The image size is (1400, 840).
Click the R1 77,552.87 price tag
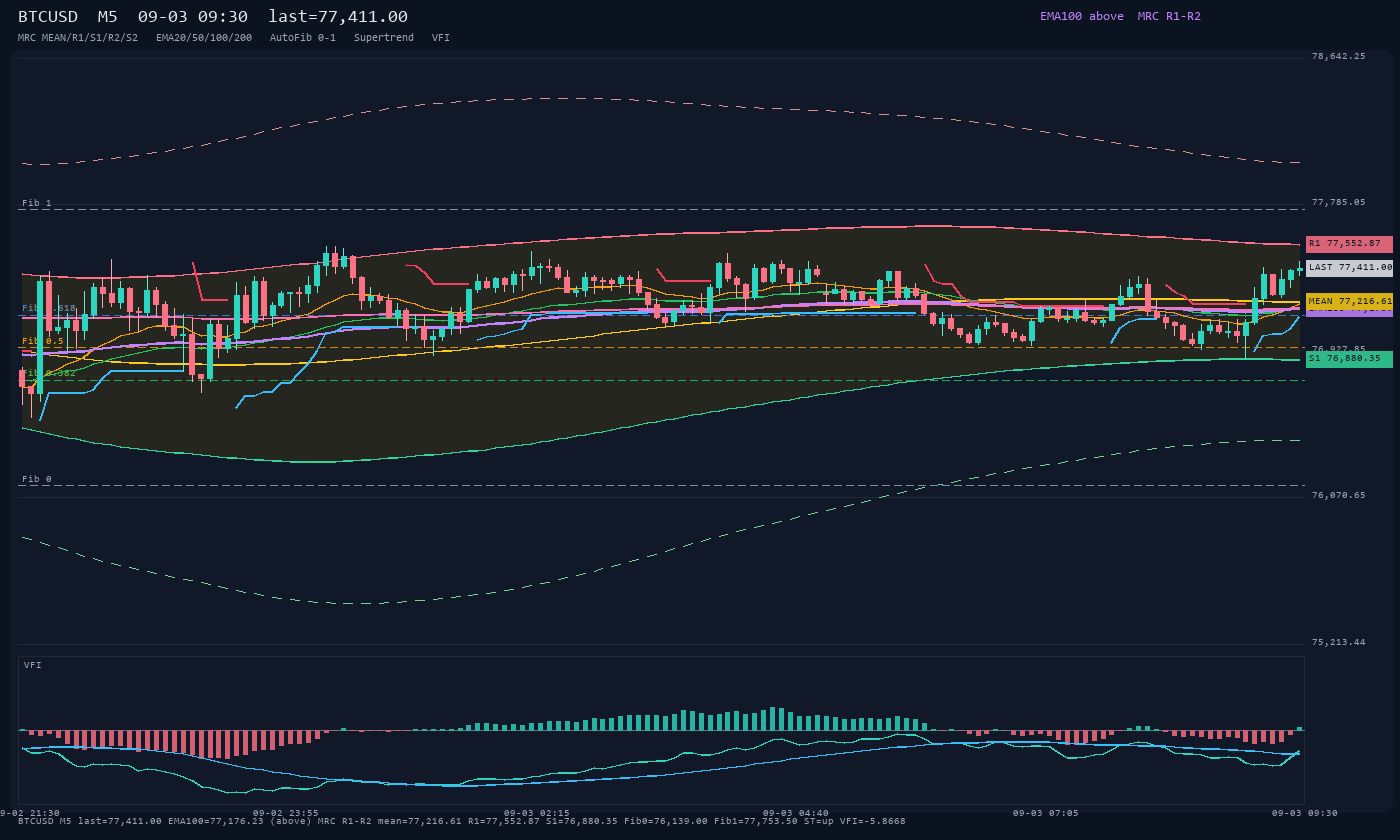1349,244
